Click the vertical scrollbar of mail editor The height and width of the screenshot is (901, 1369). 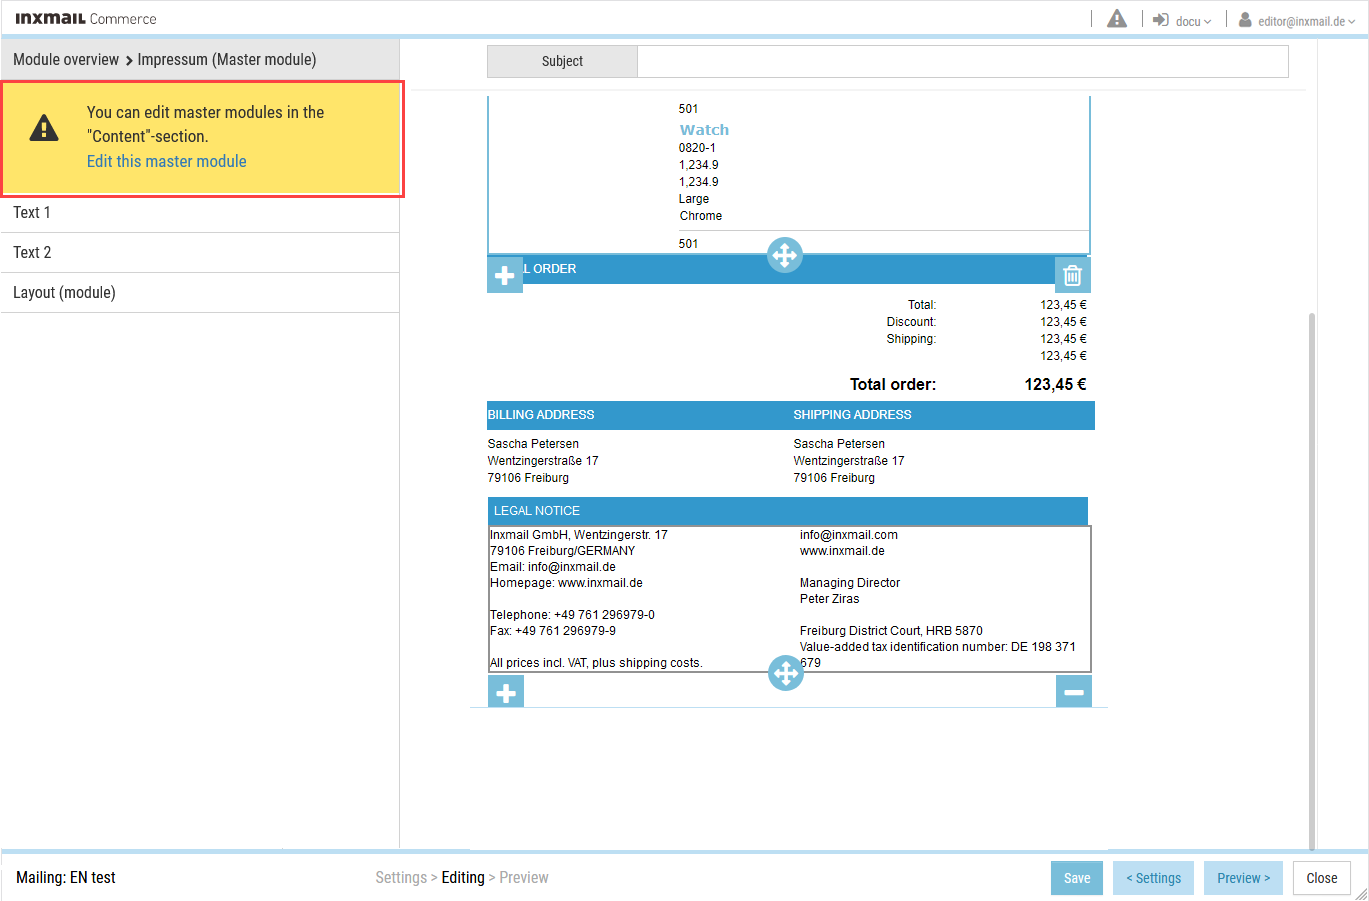pyautogui.click(x=1312, y=580)
